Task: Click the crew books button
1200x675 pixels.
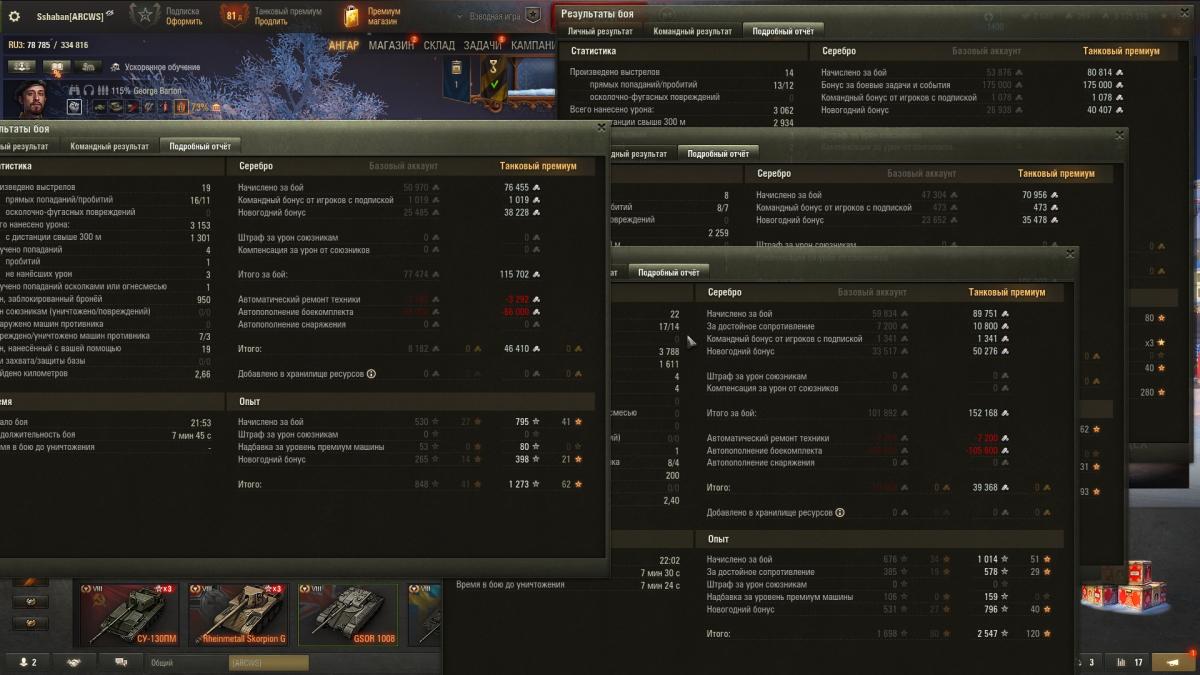Action: pos(56,66)
